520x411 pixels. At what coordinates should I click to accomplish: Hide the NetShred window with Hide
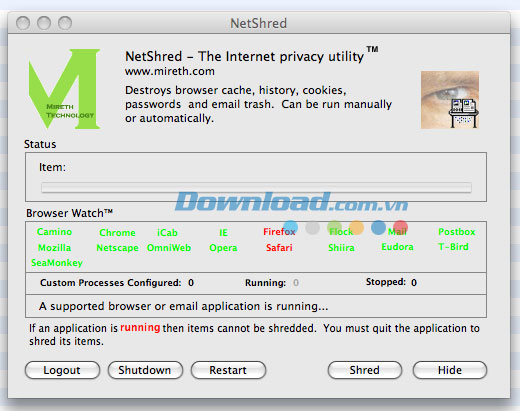click(450, 370)
